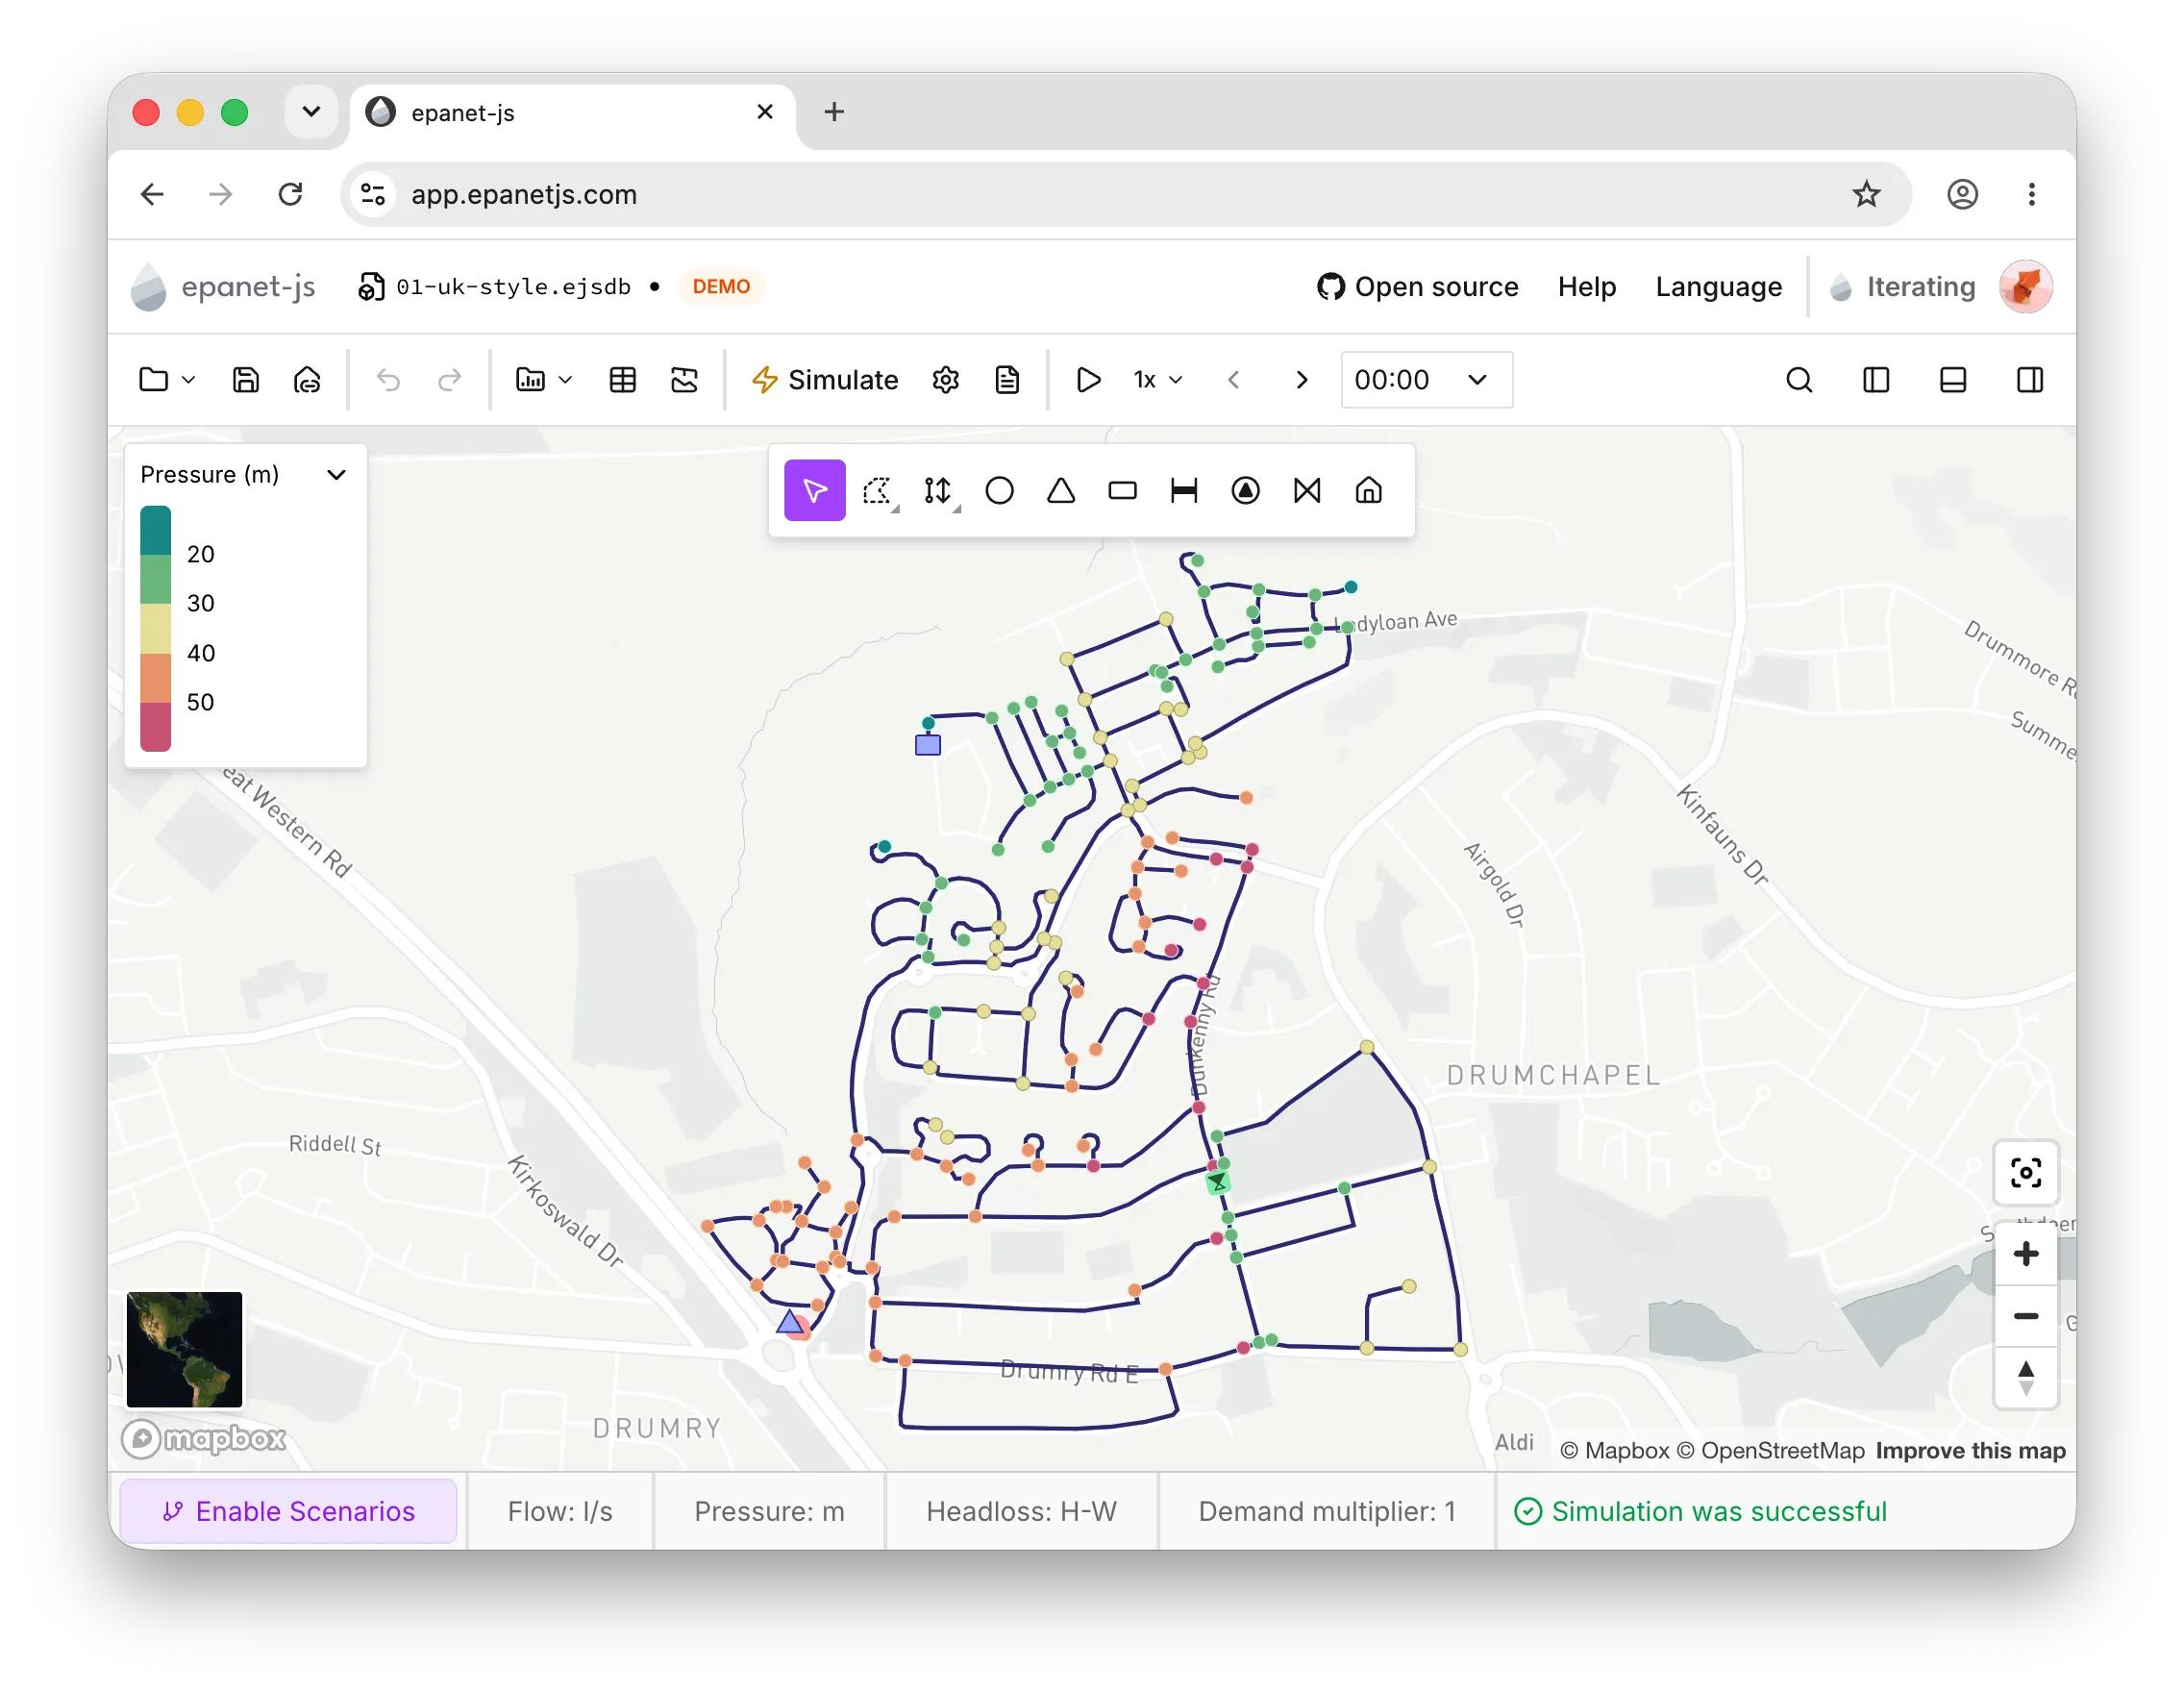This screenshot has width=2184, height=1692.
Task: Open the folder file menu dropdown
Action: [166, 380]
